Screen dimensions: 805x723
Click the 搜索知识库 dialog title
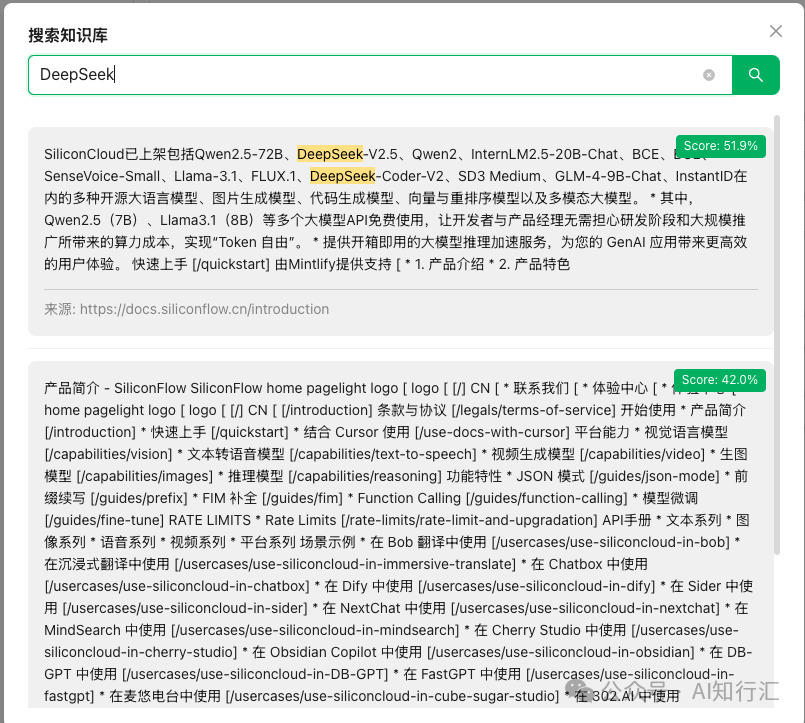click(x=68, y=35)
